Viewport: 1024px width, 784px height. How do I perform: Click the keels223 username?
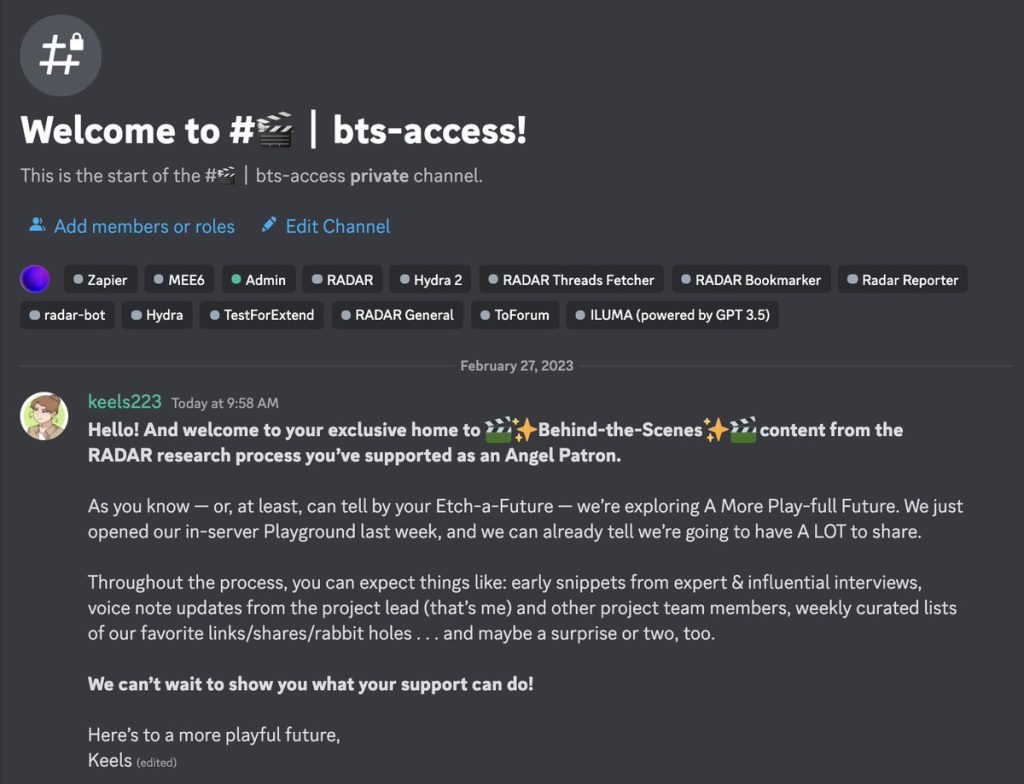(x=124, y=402)
